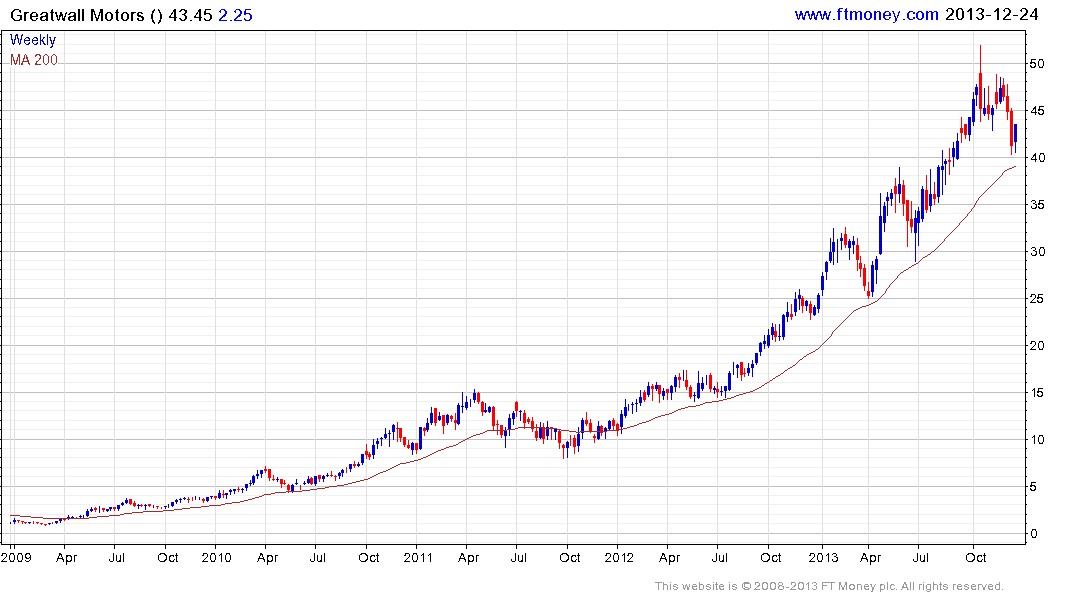Click the 0 price axis label
This screenshot has width=1075, height=600.
tap(1034, 533)
